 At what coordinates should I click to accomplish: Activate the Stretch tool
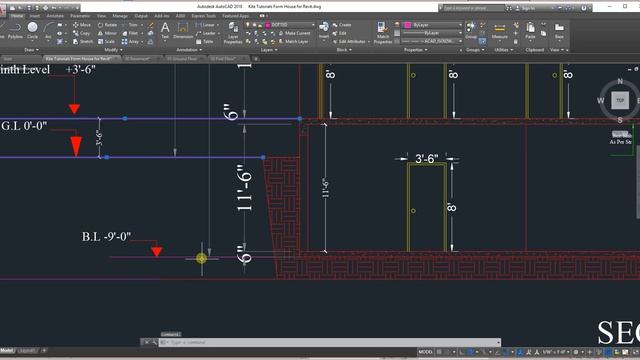pos(83,42)
